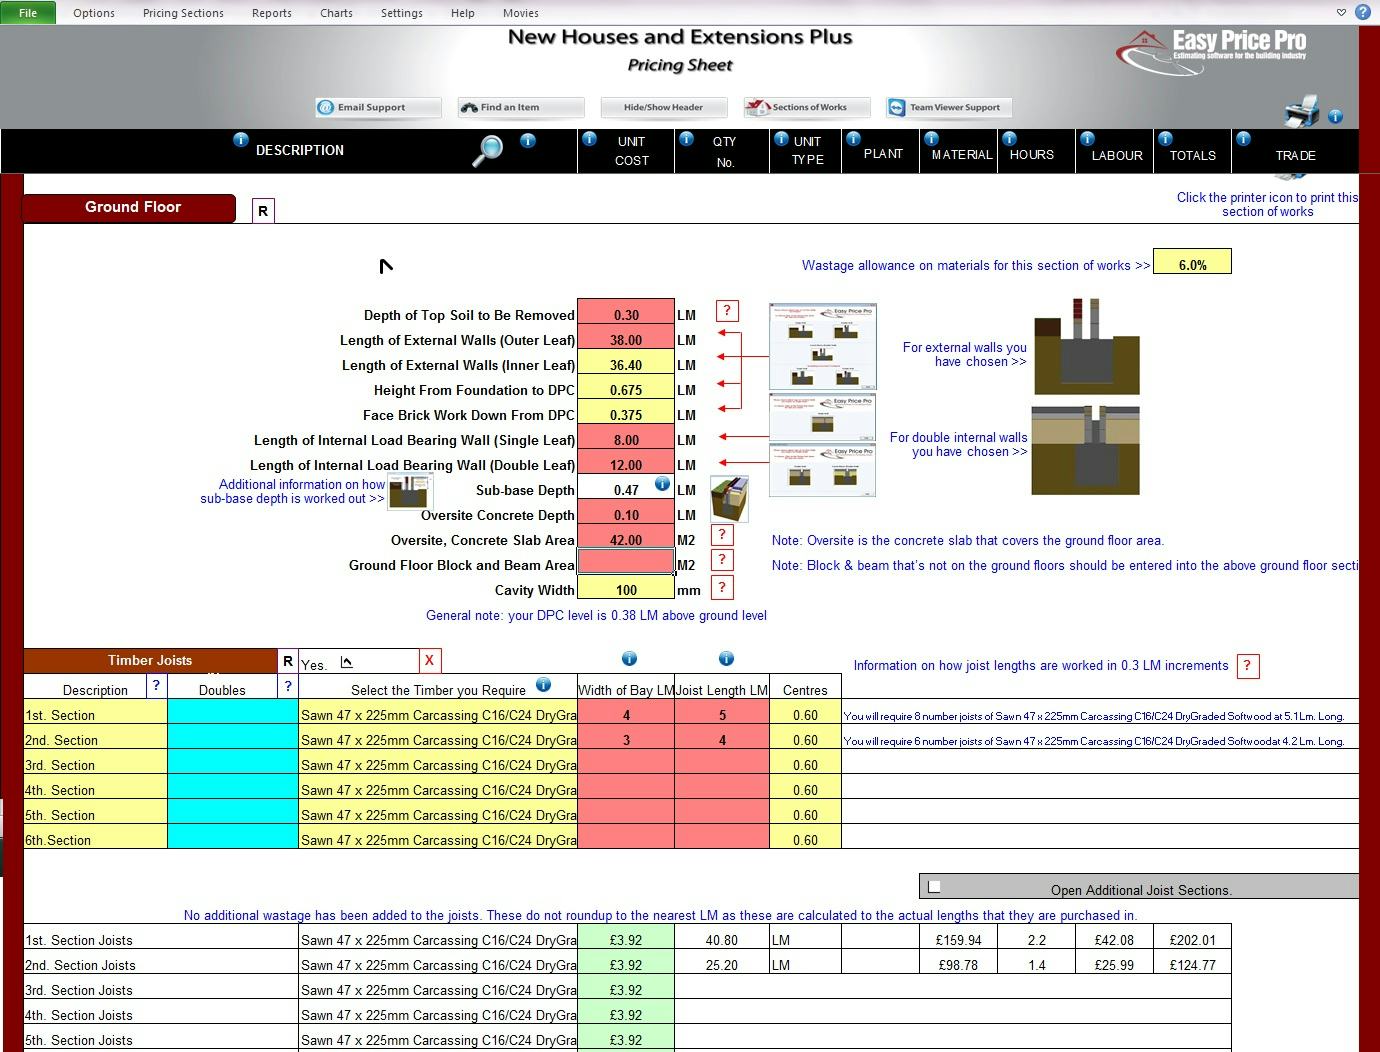Click the printer icon to print
The width and height of the screenshot is (1380, 1052).
tap(1301, 111)
